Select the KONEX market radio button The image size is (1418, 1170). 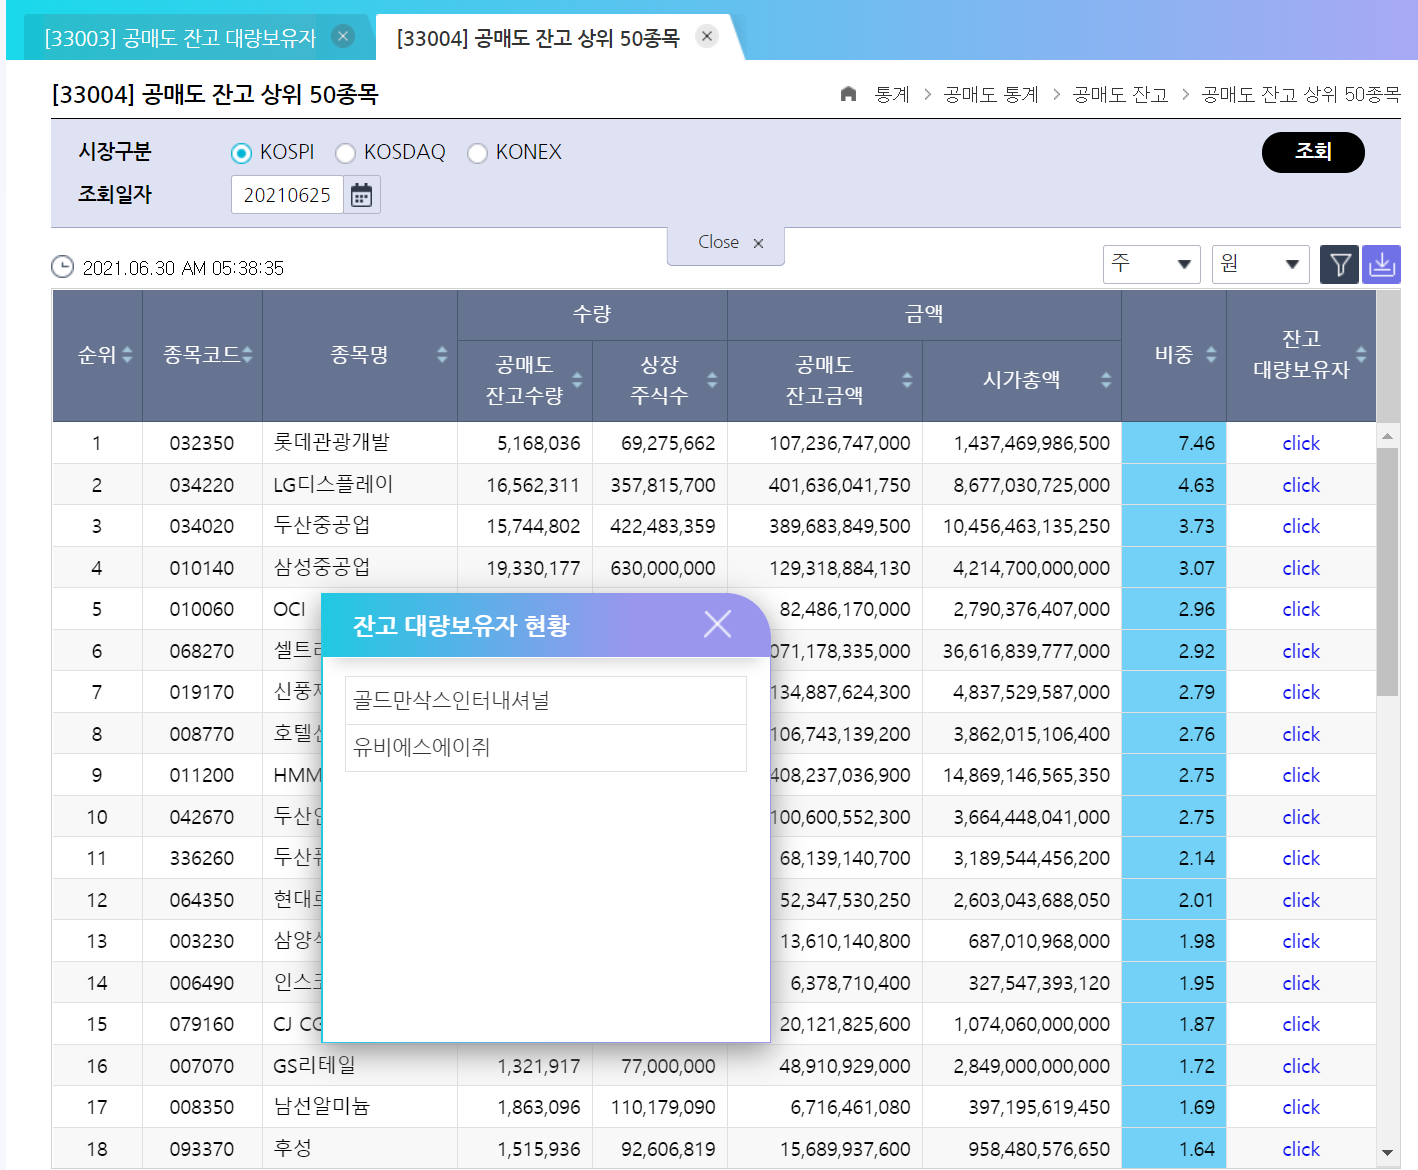[x=477, y=153]
